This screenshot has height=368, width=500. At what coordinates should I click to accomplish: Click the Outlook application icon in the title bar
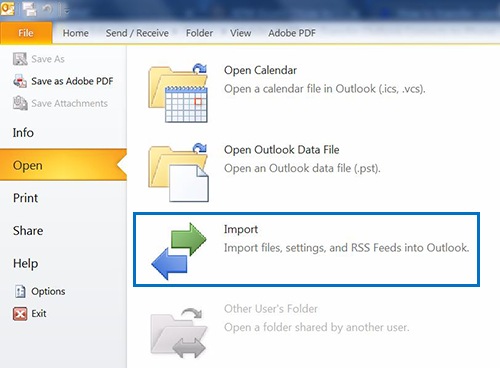(x=7, y=9)
